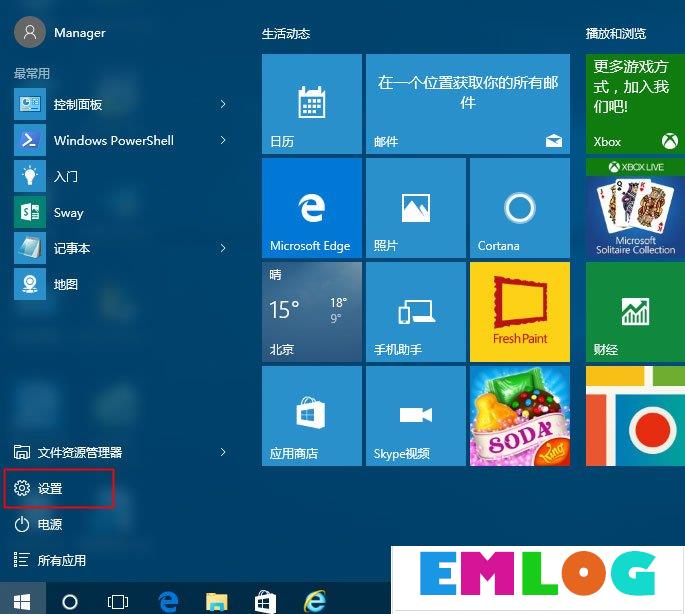Launch the Fresh Paint tile

520,312
